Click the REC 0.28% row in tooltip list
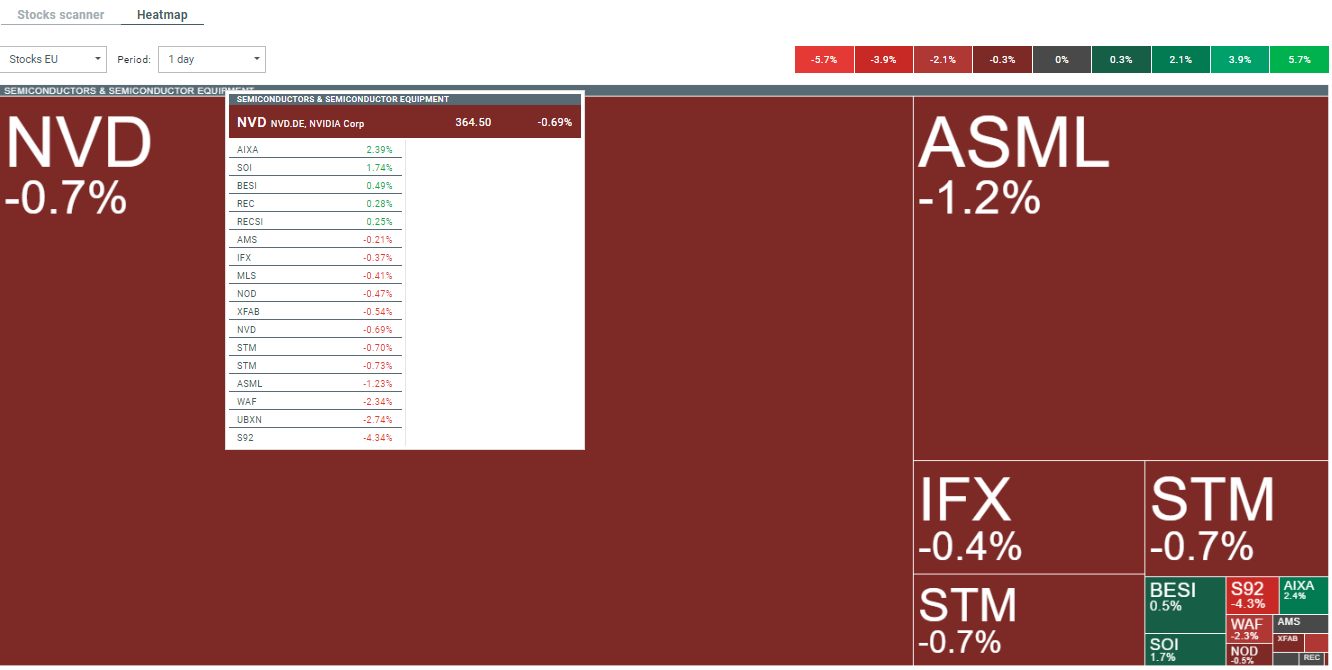1332x670 pixels. [x=315, y=203]
